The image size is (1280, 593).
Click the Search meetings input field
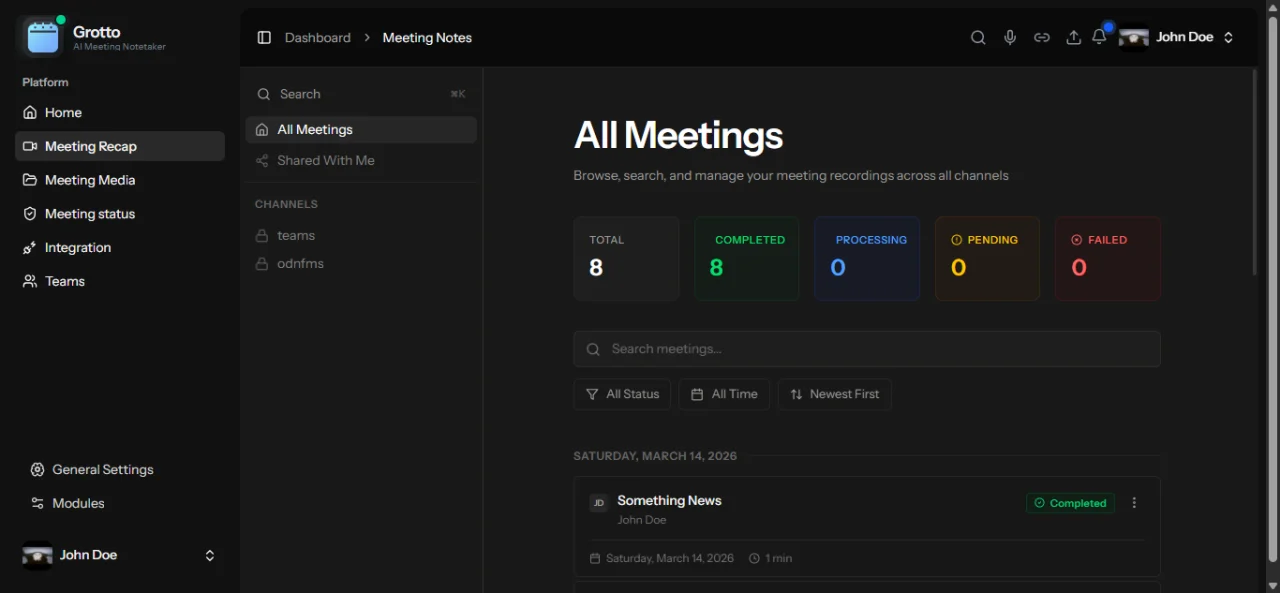click(867, 349)
